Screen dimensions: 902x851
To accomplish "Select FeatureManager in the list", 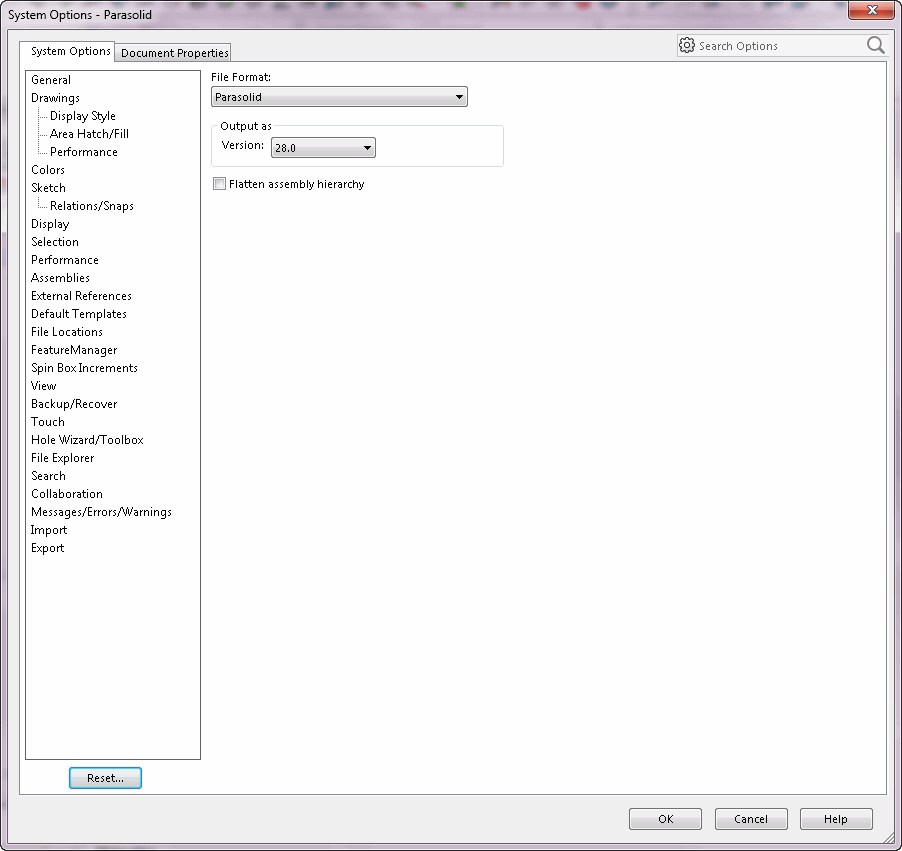I will tap(74, 350).
